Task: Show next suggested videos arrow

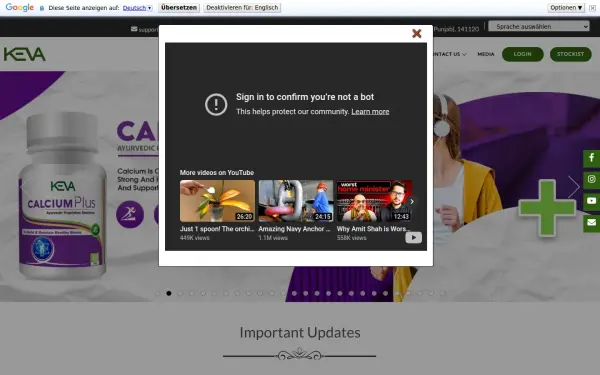Action: pyautogui.click(x=412, y=201)
